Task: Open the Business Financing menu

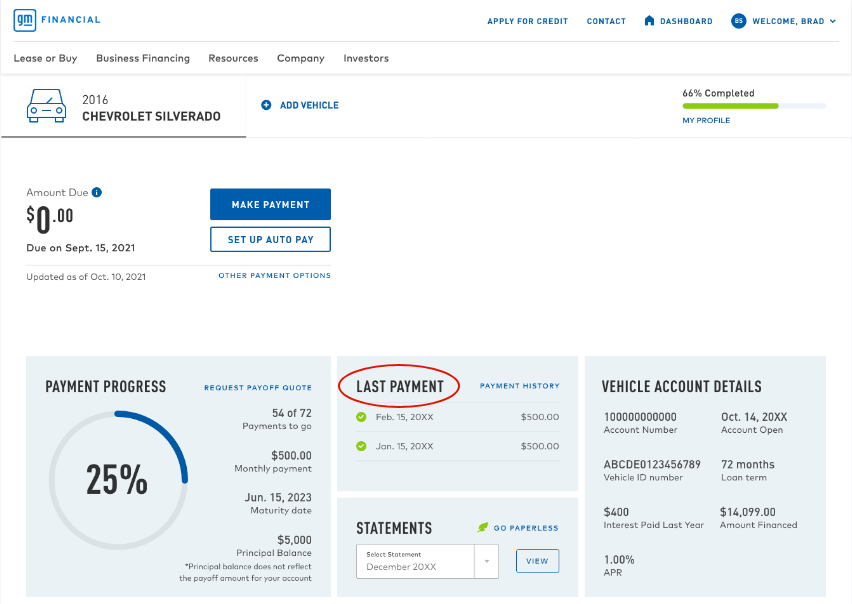Action: tap(143, 58)
